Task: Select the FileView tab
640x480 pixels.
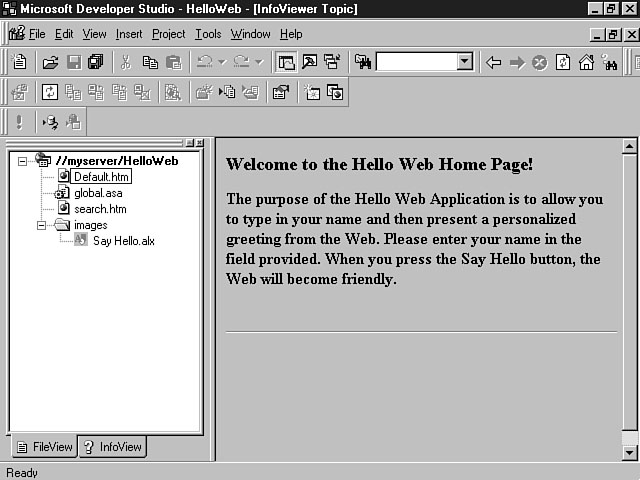Action: click(45, 447)
